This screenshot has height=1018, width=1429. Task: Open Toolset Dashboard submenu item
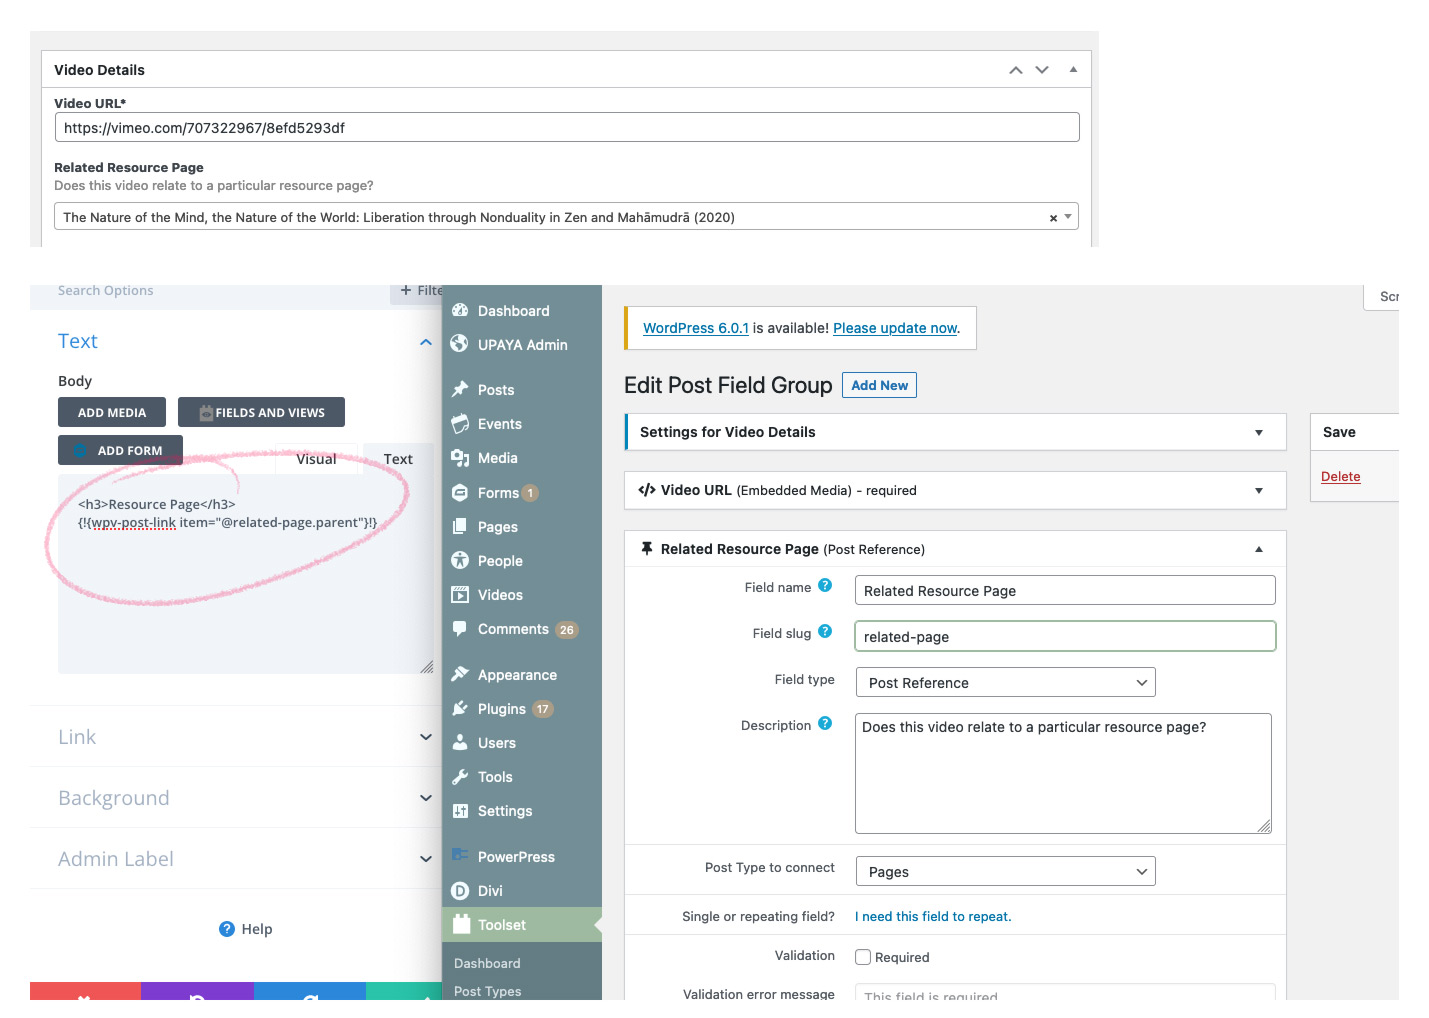tap(487, 963)
